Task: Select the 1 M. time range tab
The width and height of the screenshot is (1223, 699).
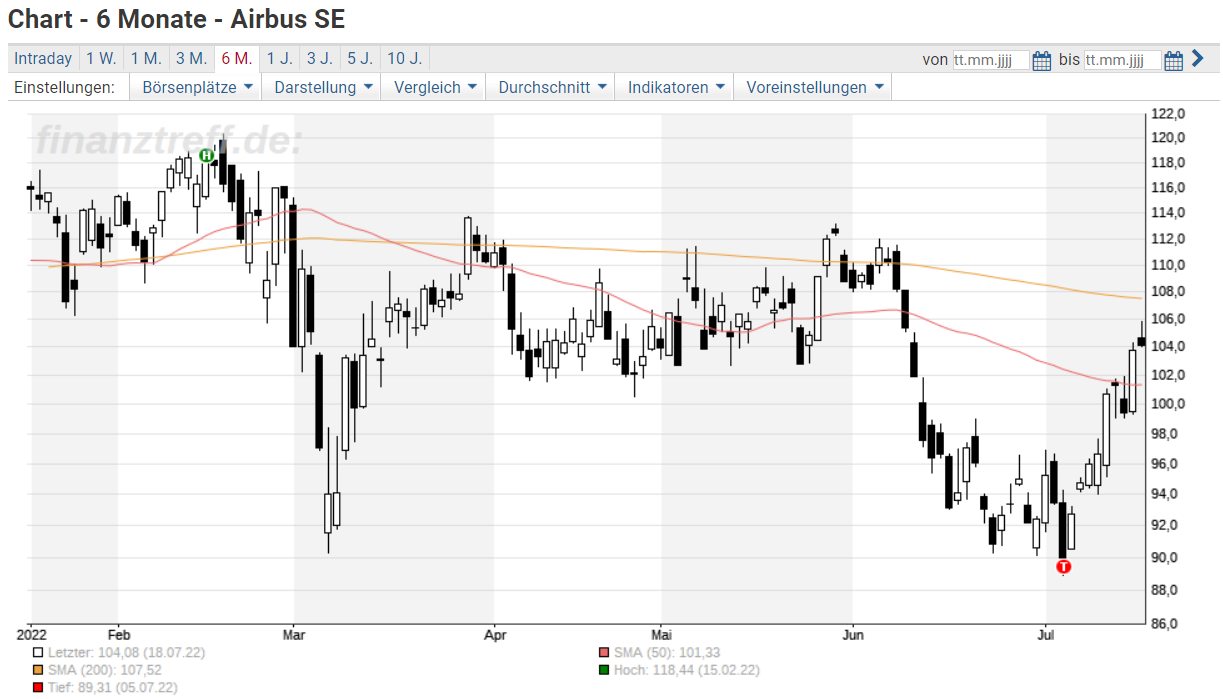Action: coord(146,59)
